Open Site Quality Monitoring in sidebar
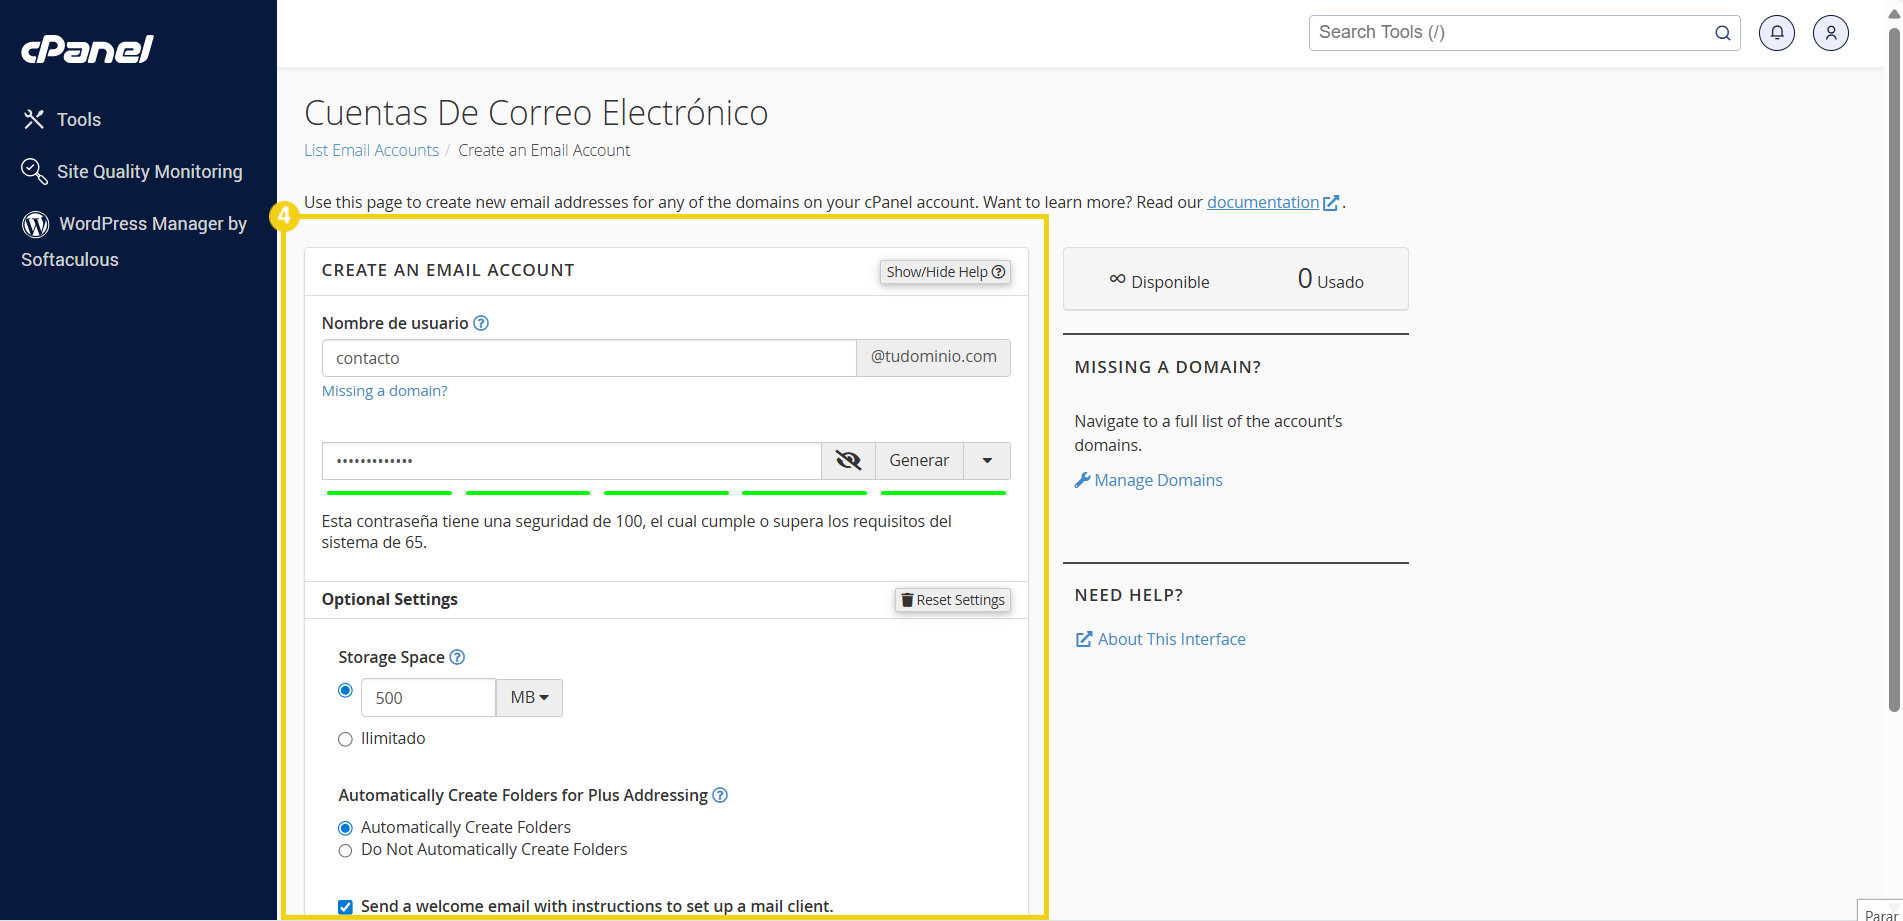Image resolution: width=1903 pixels, height=921 pixels. [x=148, y=172]
